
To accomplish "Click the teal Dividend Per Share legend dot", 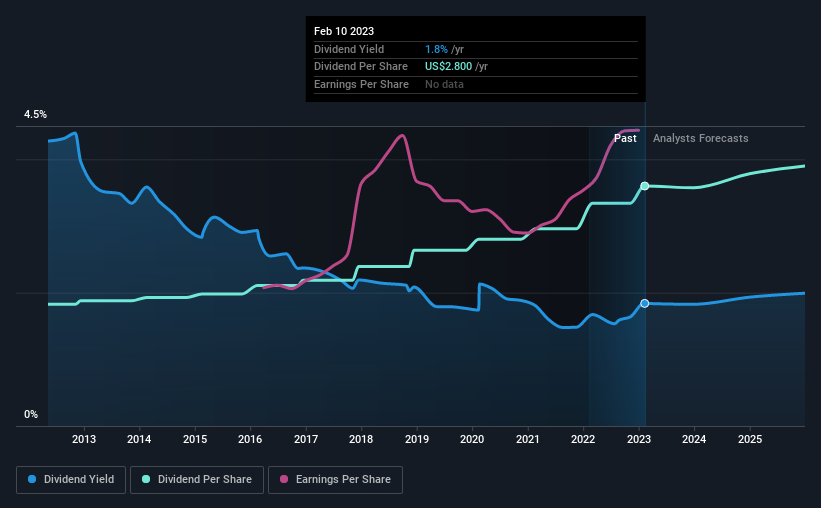I will point(146,479).
